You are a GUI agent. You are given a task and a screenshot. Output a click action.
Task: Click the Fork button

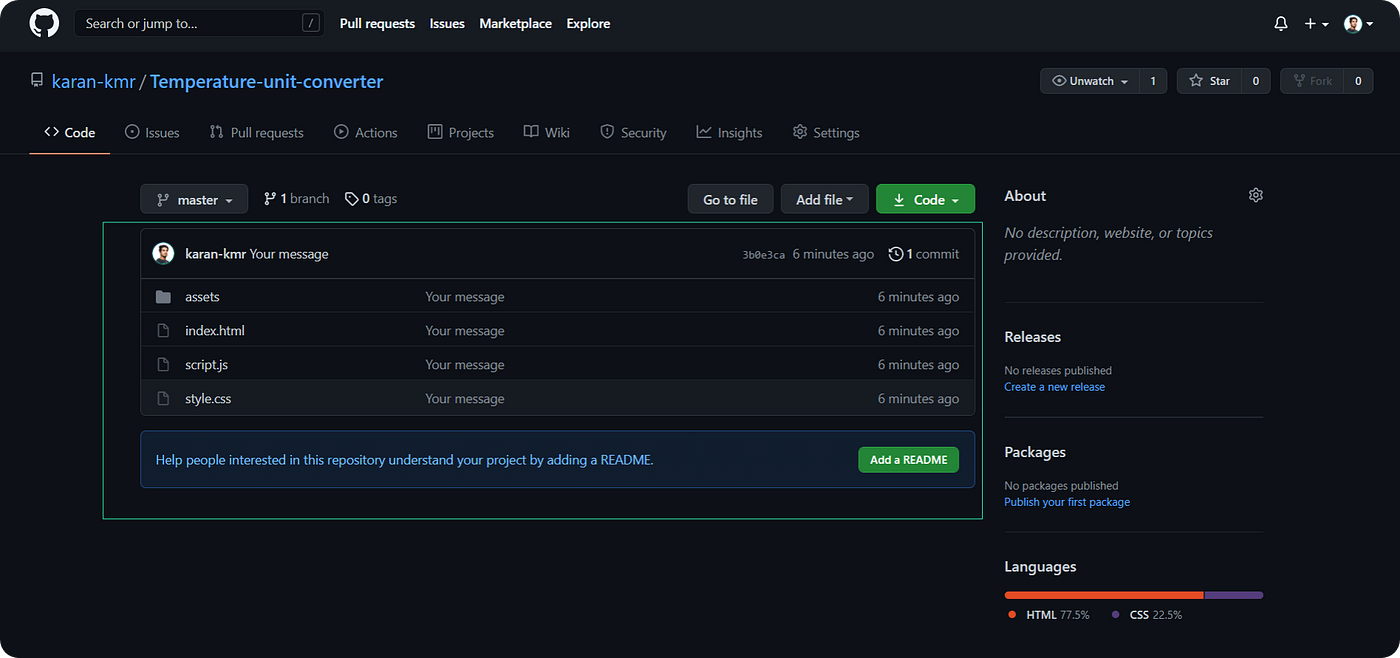1312,81
